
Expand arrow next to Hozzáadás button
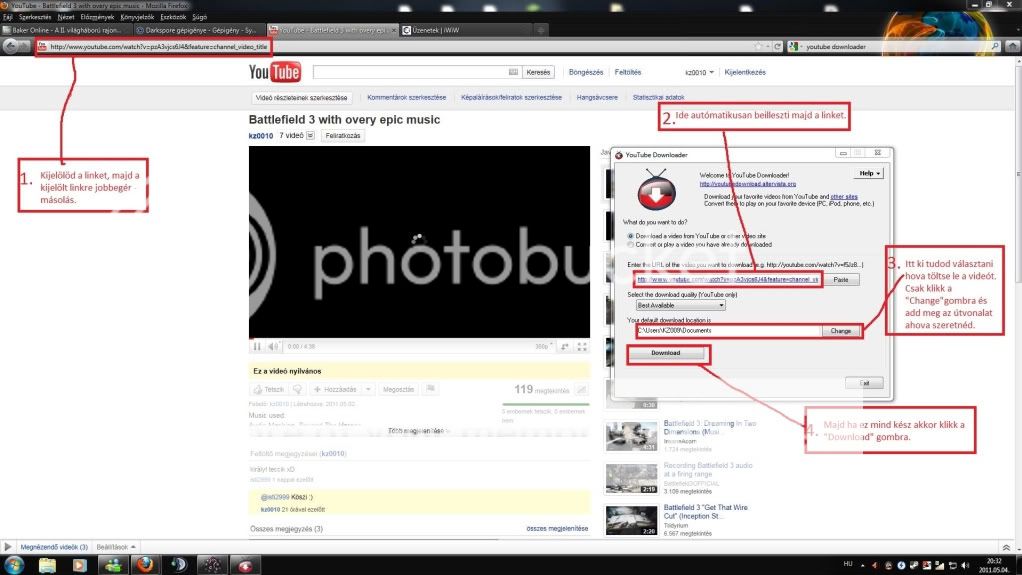[369, 389]
